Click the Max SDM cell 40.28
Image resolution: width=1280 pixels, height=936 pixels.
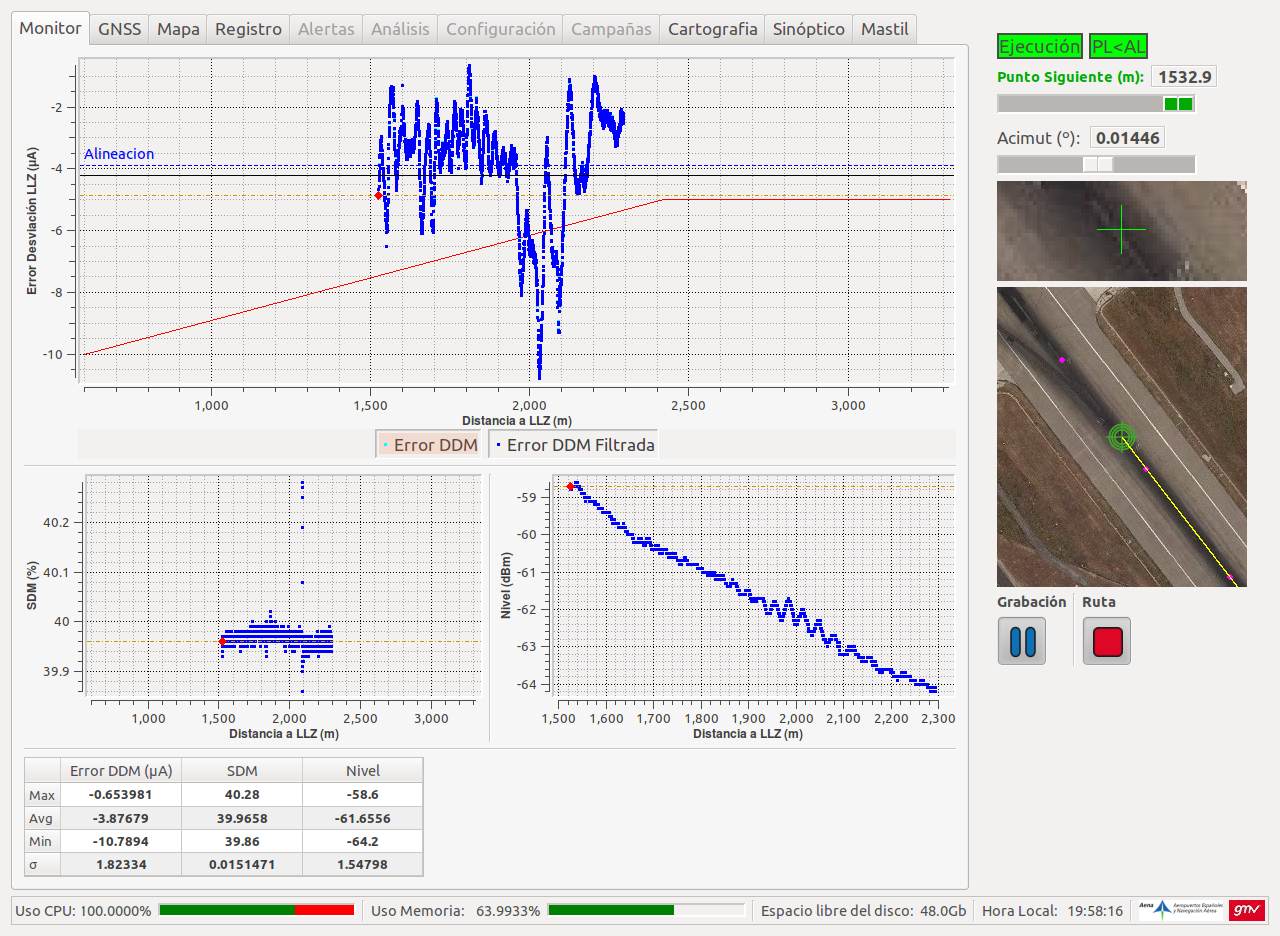click(242, 794)
